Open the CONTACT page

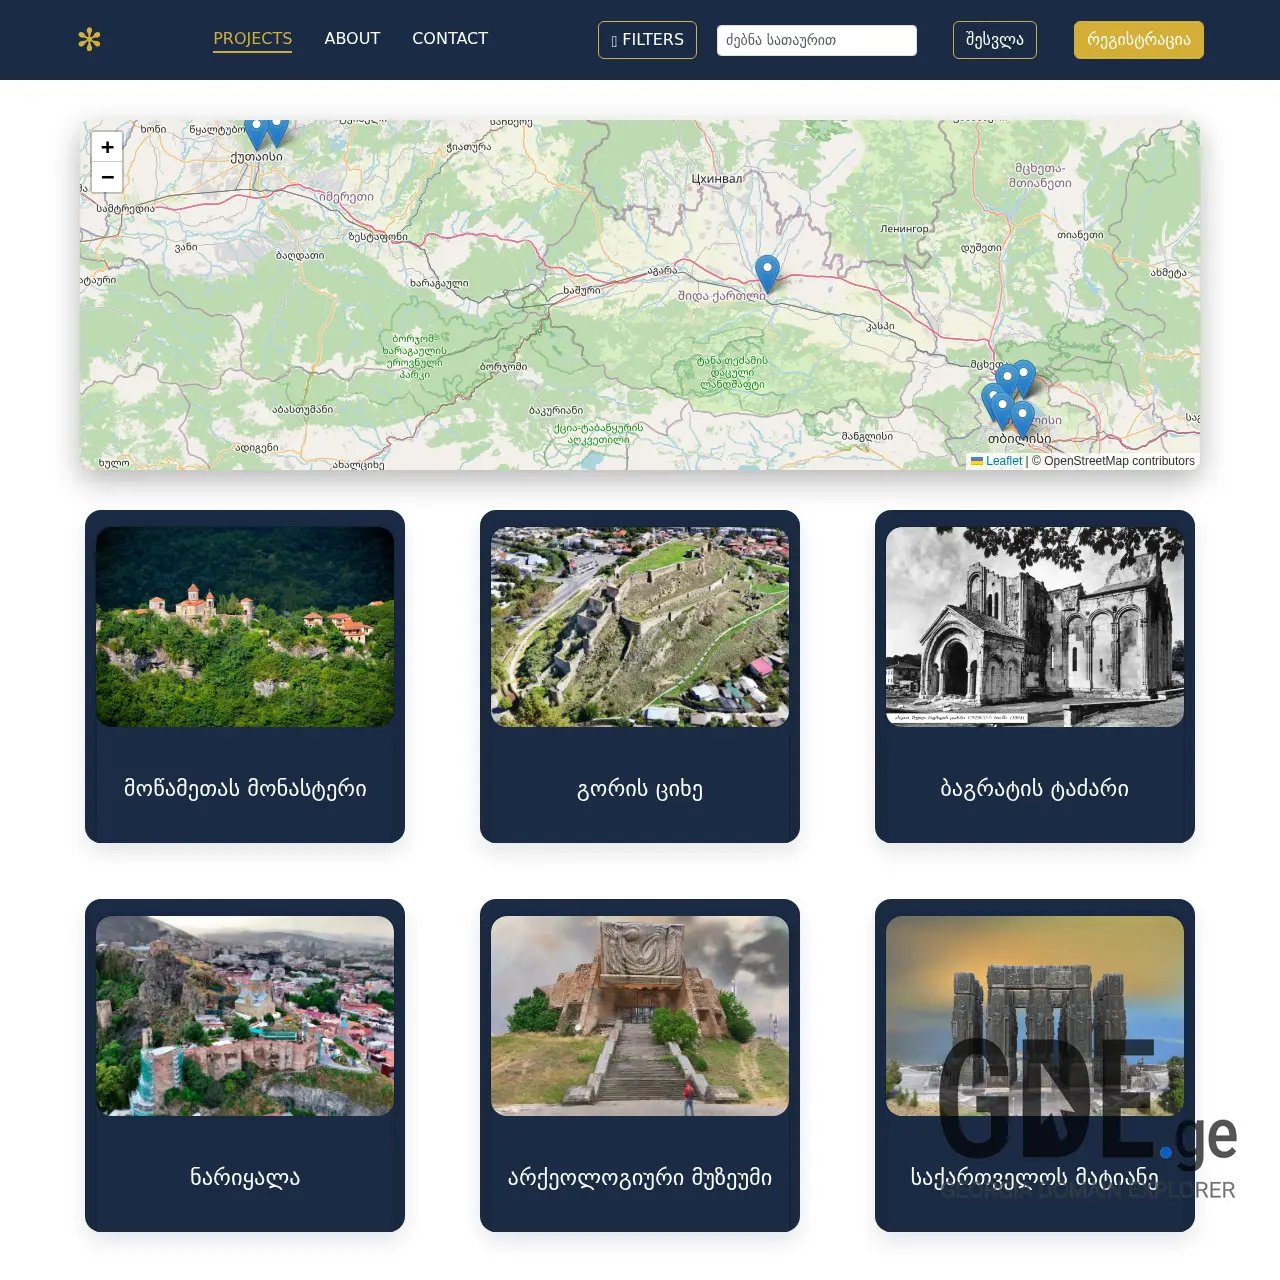pyautogui.click(x=450, y=38)
